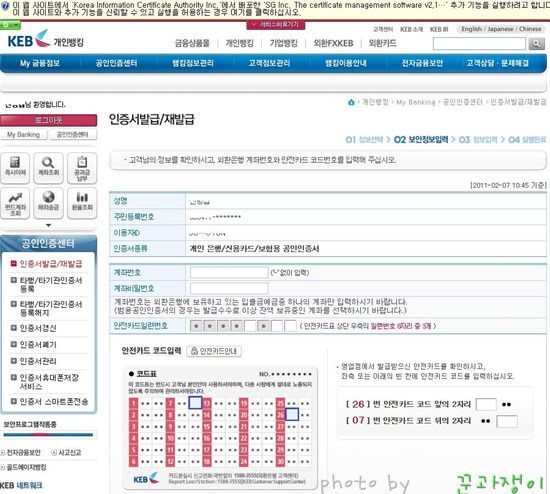This screenshot has height=494, width=550.
Task: Open the KEB IR link at the top
Action: [439, 29]
